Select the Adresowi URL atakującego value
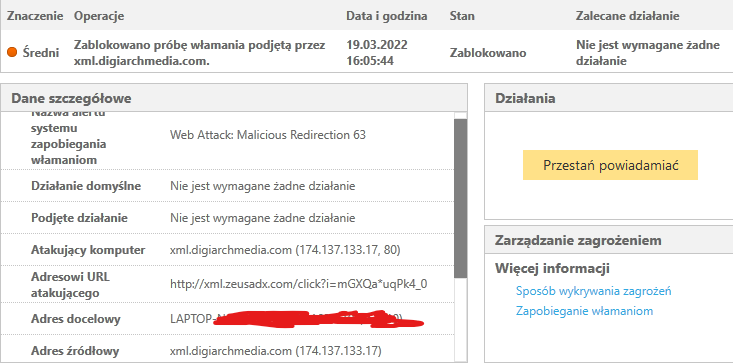Viewport: 733px width, 363px height. point(298,284)
